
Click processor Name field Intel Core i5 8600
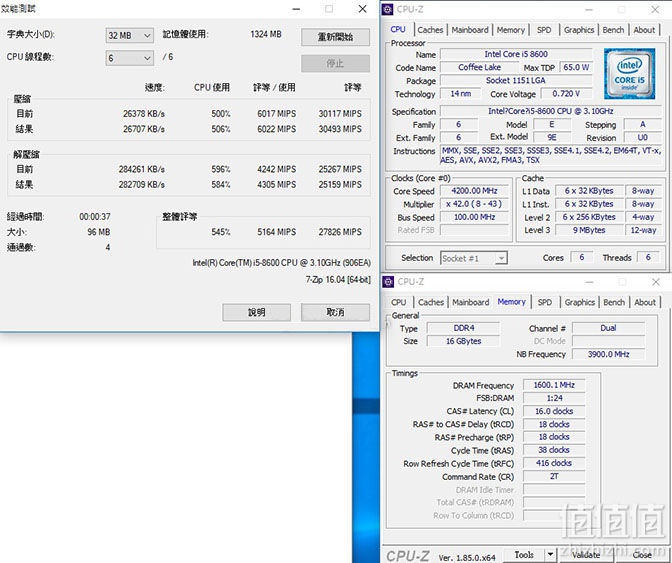(516, 54)
